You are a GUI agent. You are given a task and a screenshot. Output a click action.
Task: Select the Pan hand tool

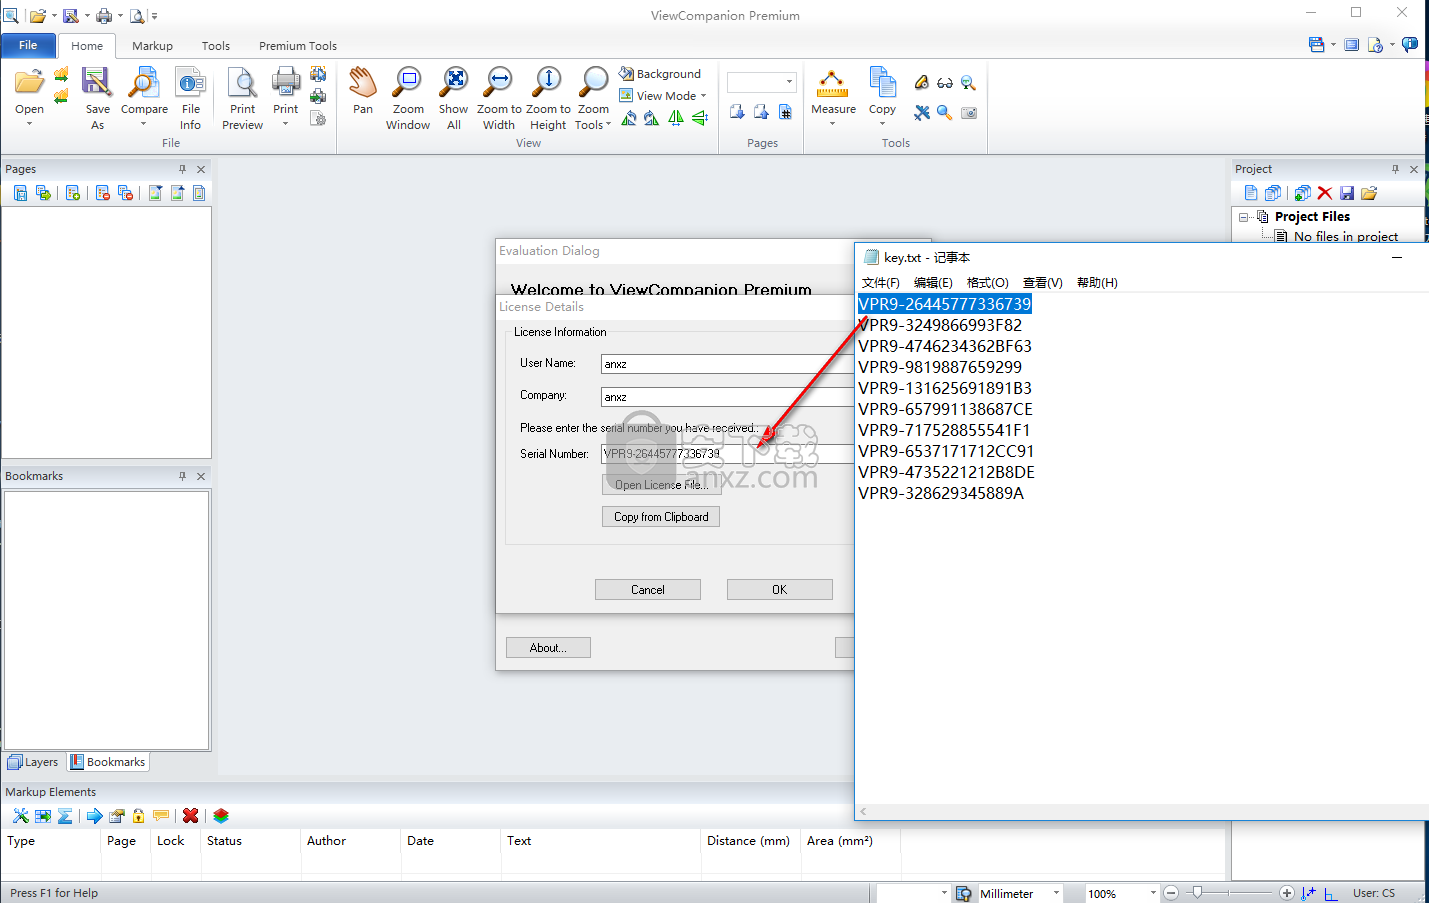click(x=363, y=91)
